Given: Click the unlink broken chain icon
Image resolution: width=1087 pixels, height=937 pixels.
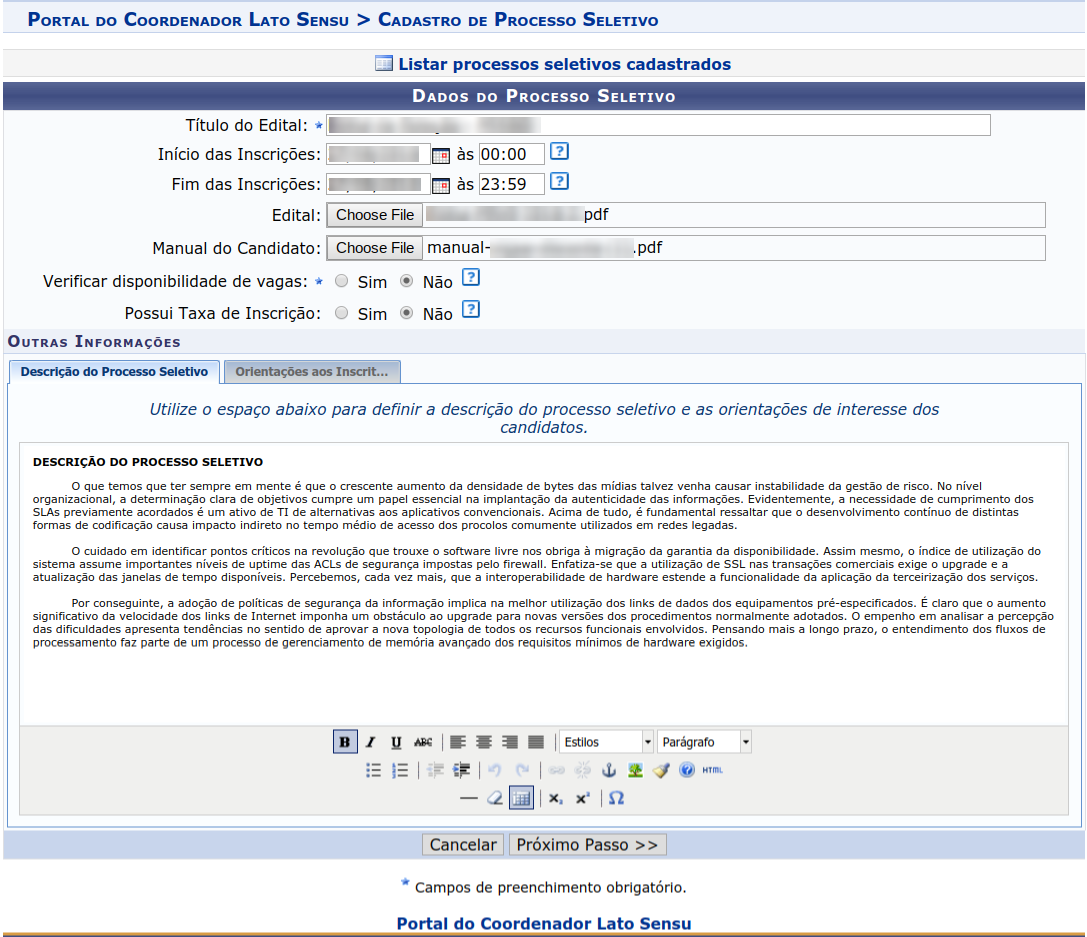Looking at the screenshot, I should [583, 770].
